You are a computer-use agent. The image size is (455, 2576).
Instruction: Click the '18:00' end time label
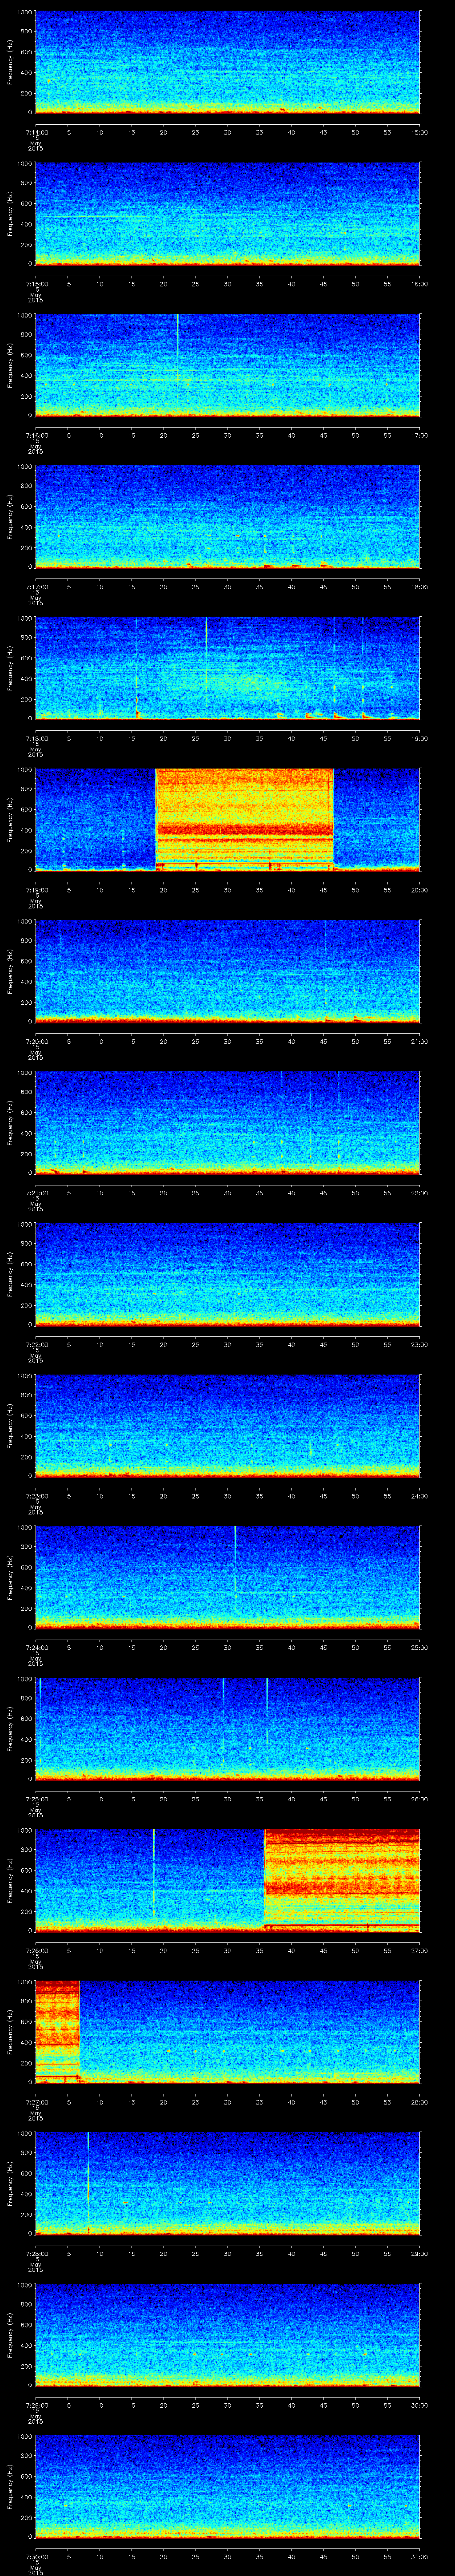420,587
